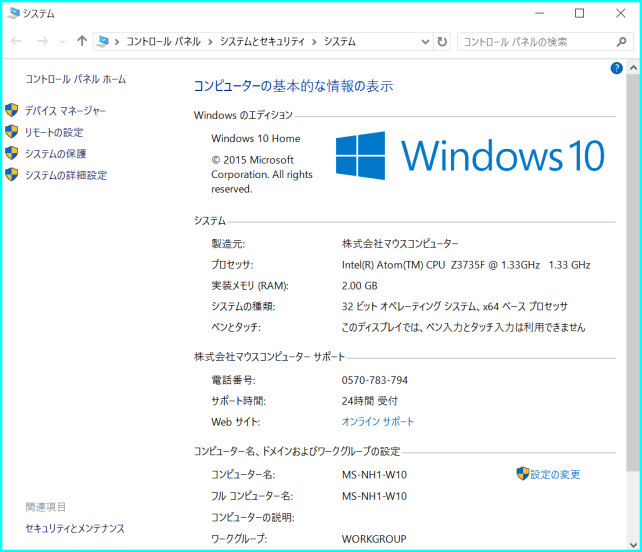Screen dimensions: 642x552
Task: Click shield icon beside デバイス マネージャー
Action: (x=12, y=110)
